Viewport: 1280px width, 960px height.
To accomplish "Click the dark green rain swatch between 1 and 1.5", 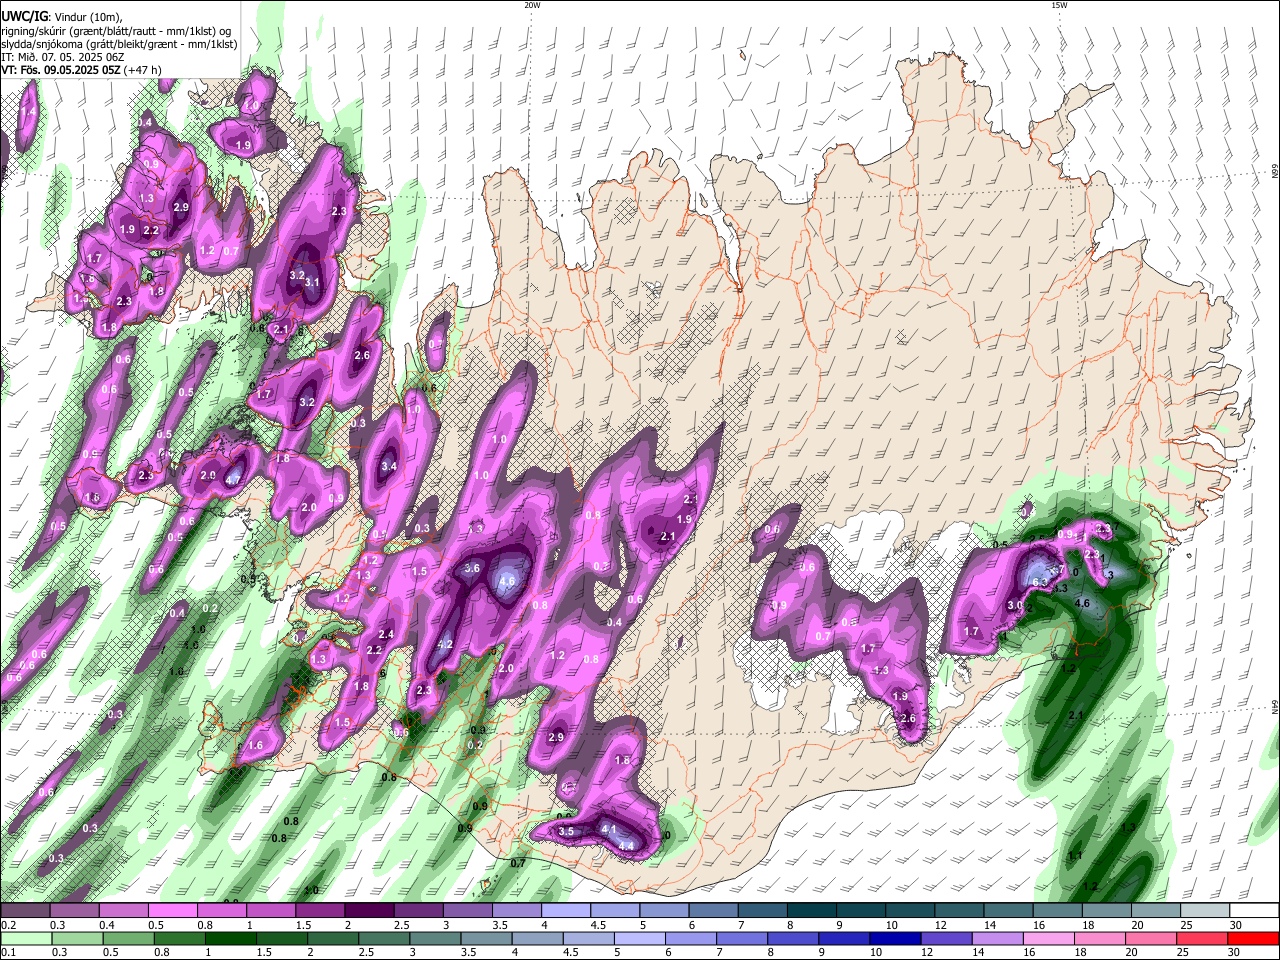I will click(231, 938).
